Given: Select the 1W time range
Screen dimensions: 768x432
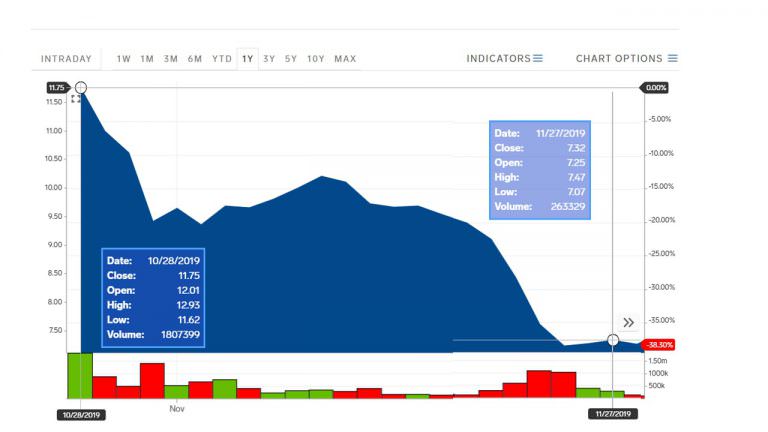Looking at the screenshot, I should coord(123,59).
